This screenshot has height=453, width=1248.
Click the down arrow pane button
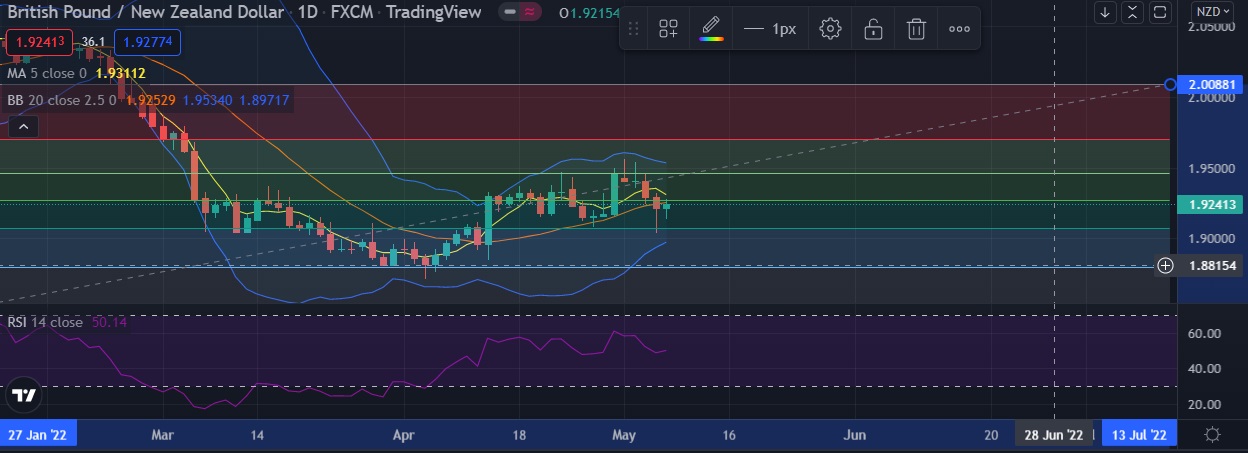1105,12
